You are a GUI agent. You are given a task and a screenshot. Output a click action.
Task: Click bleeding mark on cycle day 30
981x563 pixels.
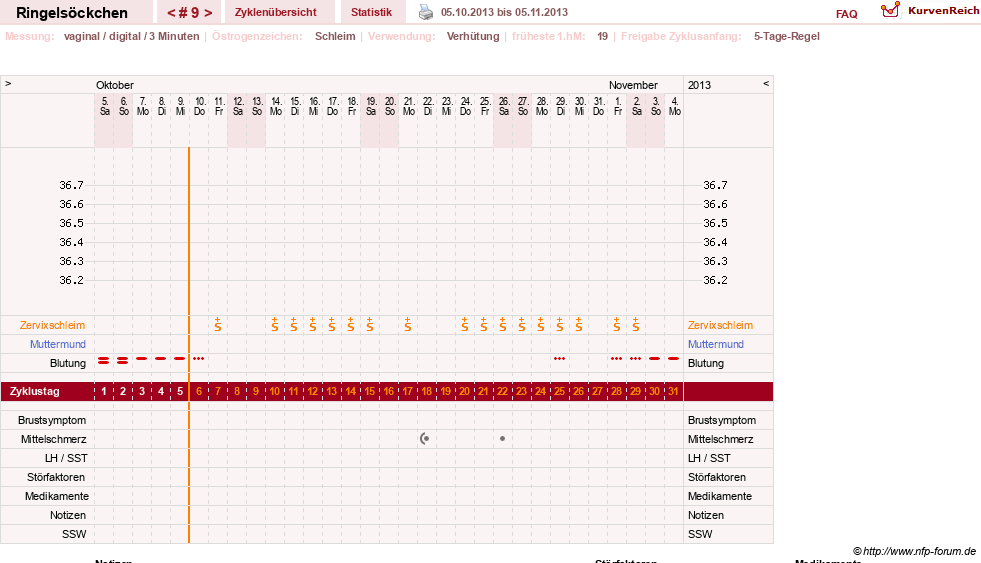(654, 358)
